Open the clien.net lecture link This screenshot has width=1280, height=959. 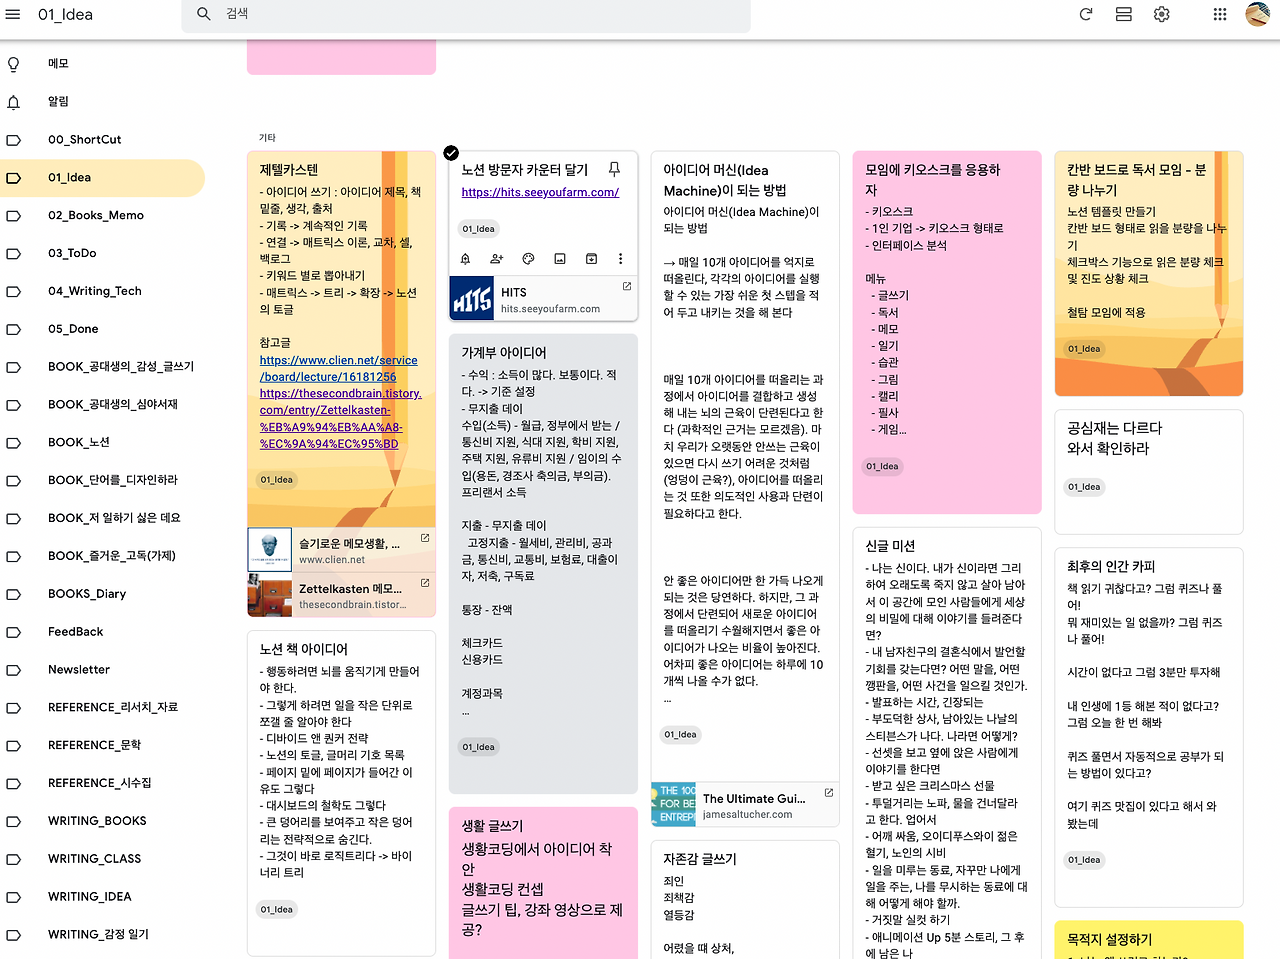point(338,368)
